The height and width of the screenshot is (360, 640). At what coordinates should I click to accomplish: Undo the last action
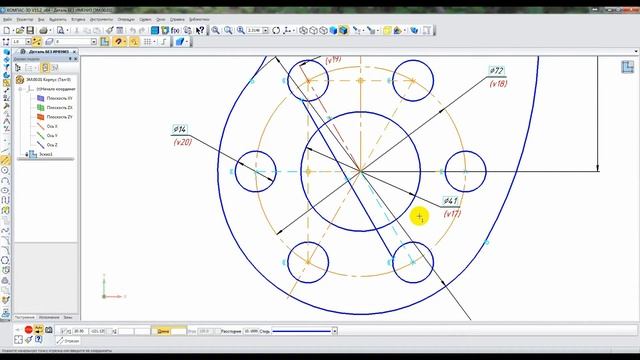pyautogui.click(x=133, y=30)
